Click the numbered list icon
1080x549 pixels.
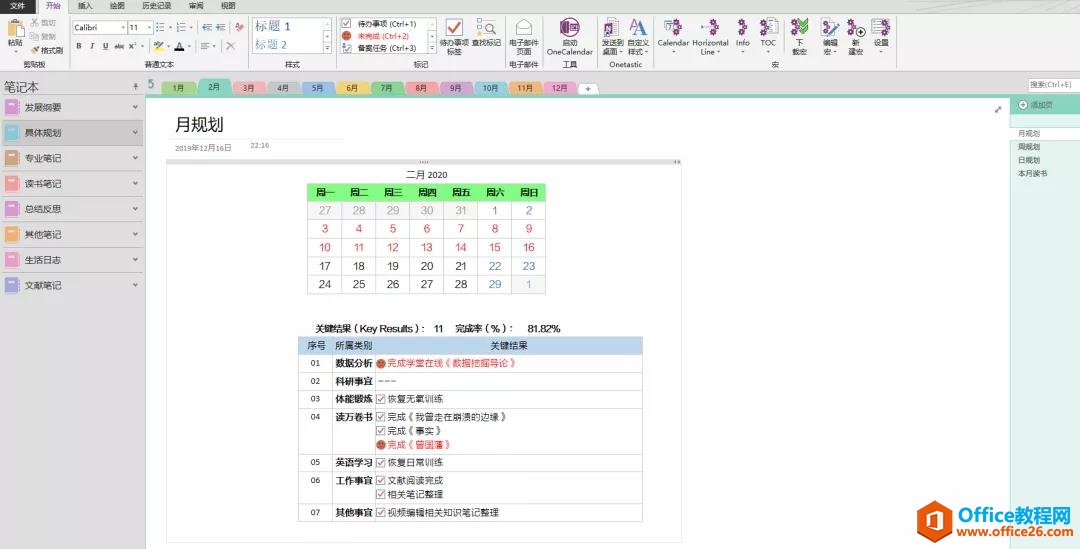[x=180, y=28]
